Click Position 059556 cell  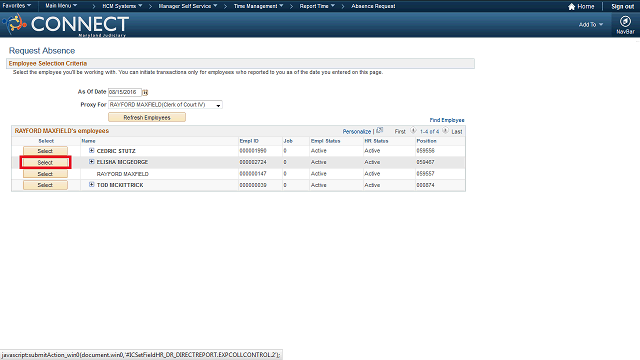pyautogui.click(x=425, y=151)
